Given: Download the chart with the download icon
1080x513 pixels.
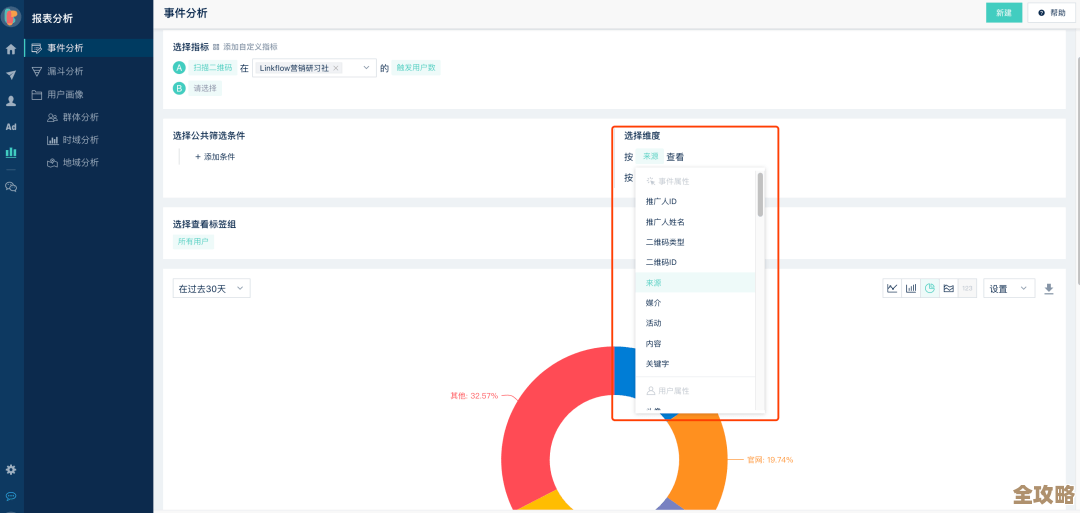Looking at the screenshot, I should tap(1049, 288).
